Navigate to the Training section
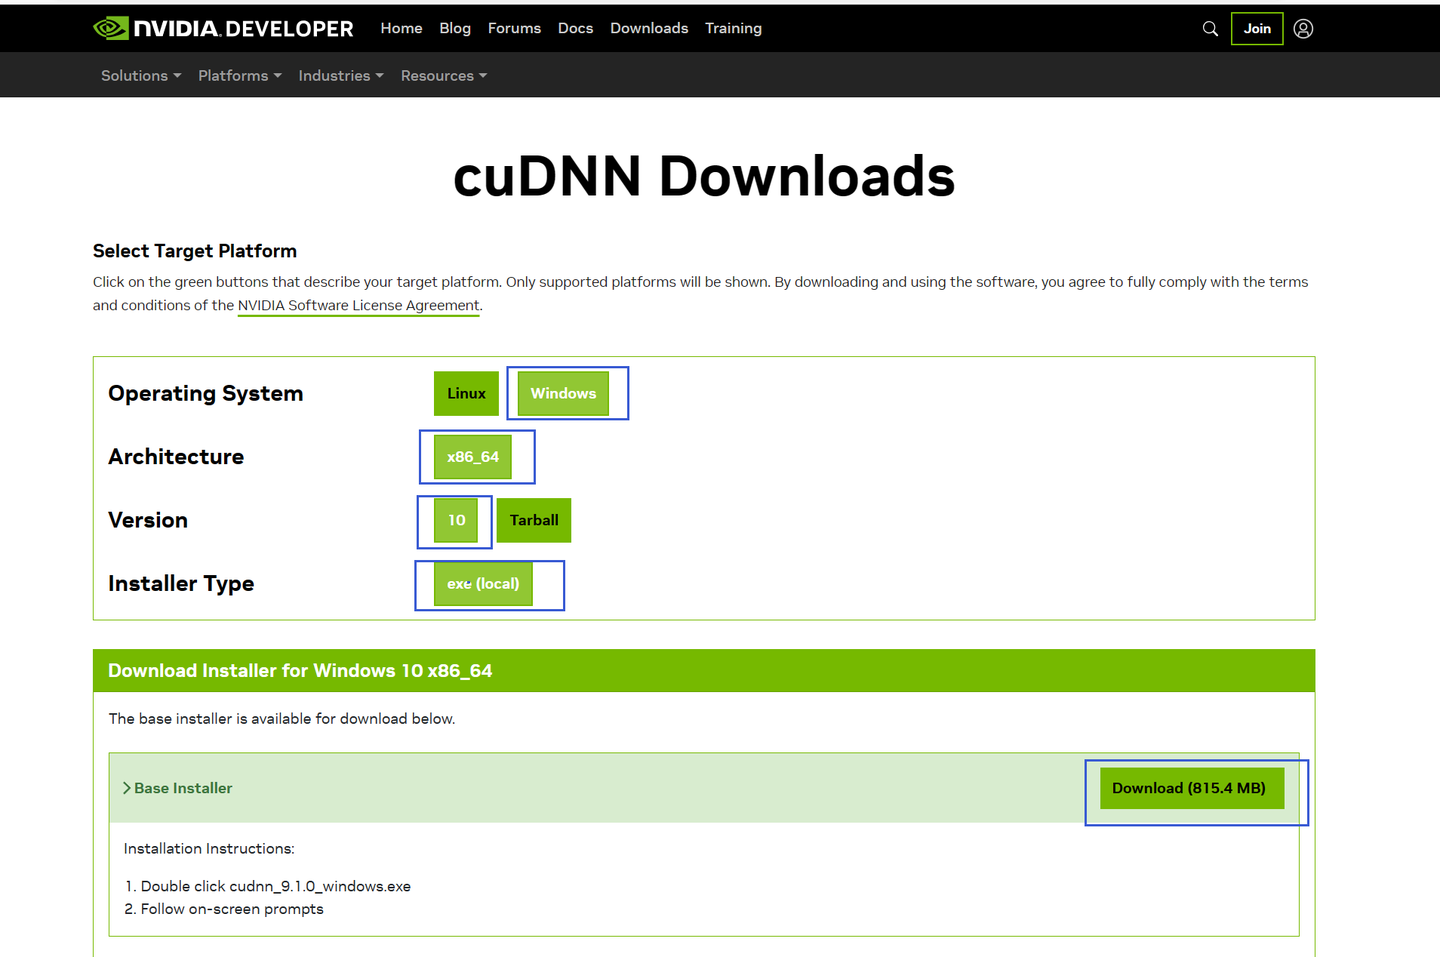Viewport: 1440px width, 957px height. click(733, 28)
